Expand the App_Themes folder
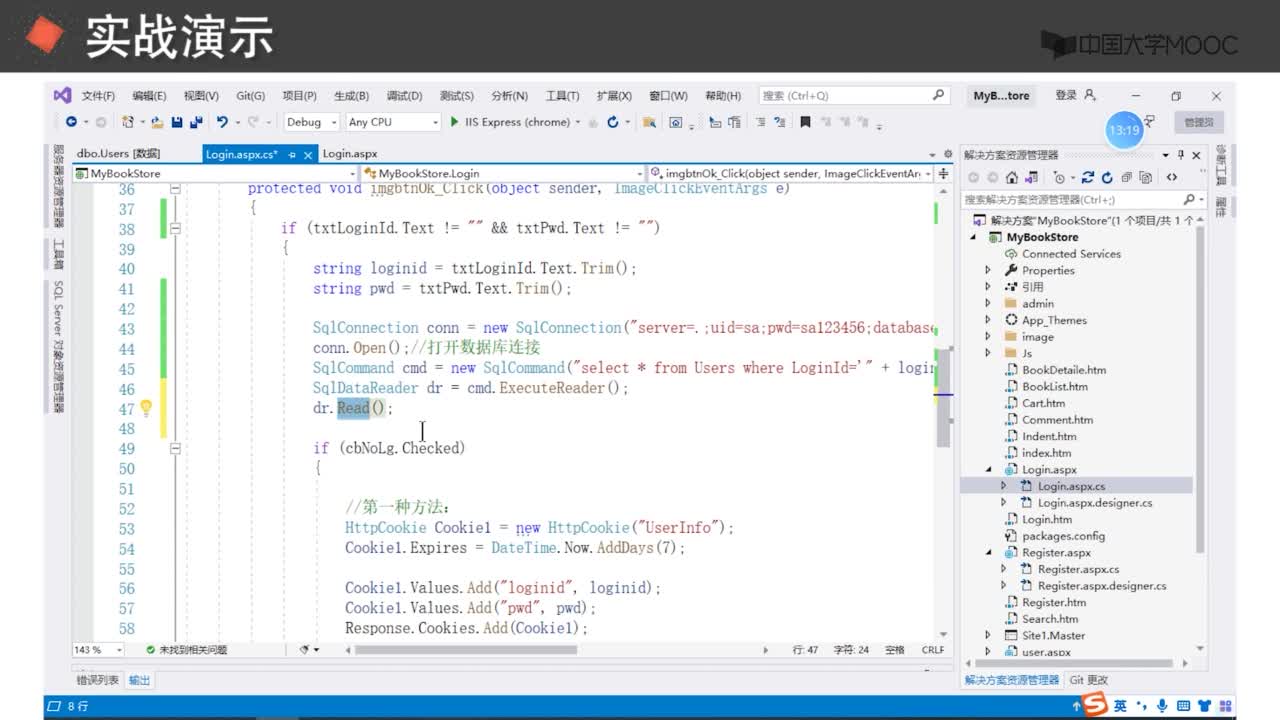1280x720 pixels. 988,320
